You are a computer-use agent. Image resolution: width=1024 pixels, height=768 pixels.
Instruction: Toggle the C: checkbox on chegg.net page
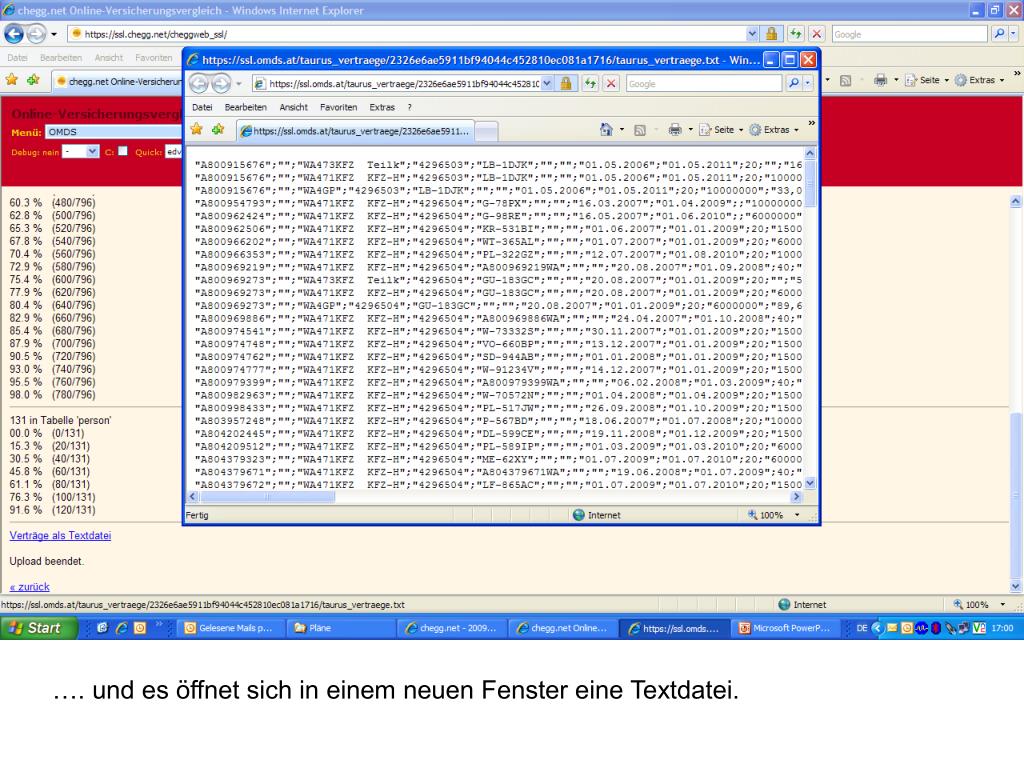[x=123, y=151]
